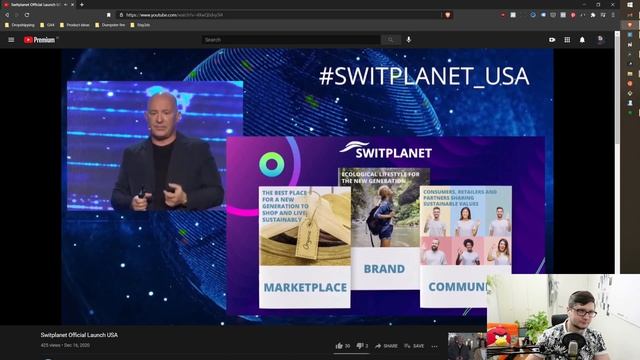Open the Create video camera icon
Viewport: 640px width, 360px height.
(552, 40)
